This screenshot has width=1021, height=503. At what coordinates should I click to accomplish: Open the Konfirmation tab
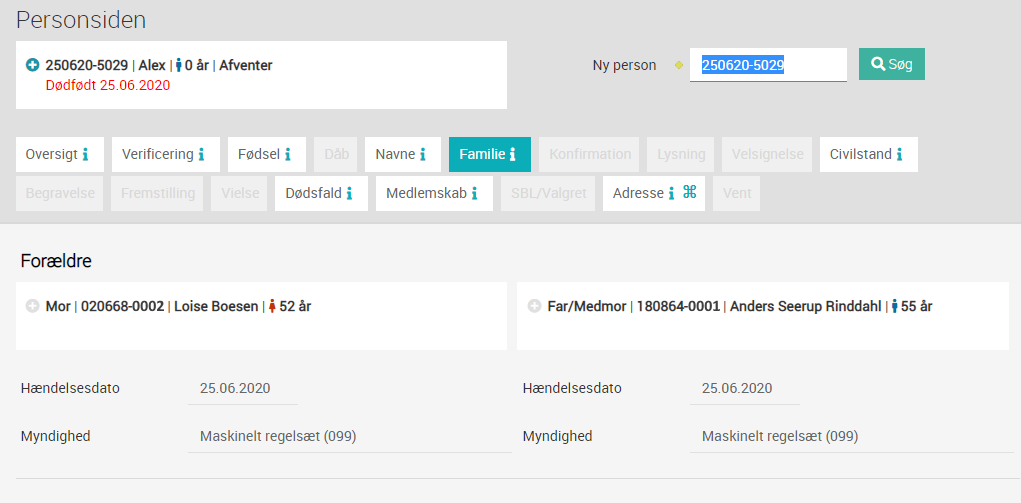590,154
